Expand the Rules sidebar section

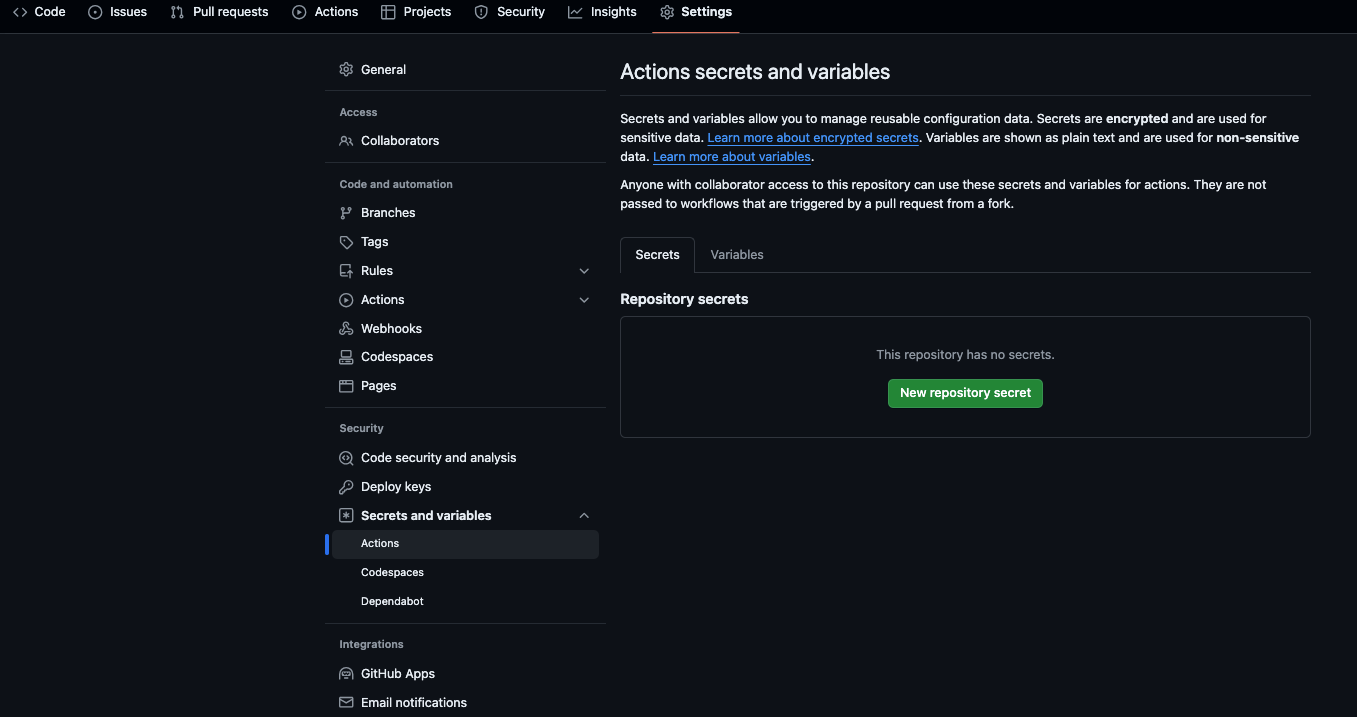click(x=583, y=270)
